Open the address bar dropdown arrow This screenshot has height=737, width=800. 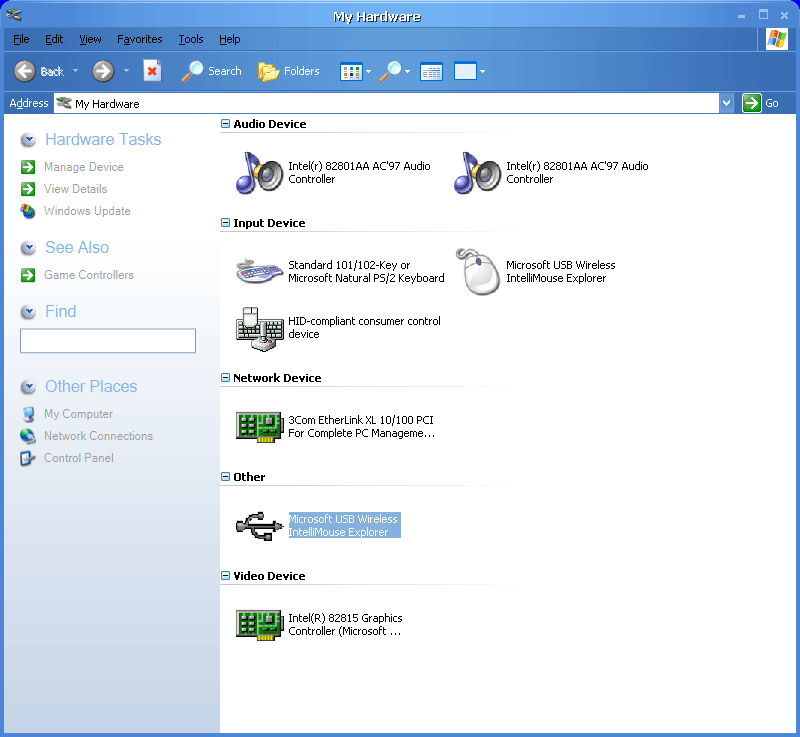(726, 103)
